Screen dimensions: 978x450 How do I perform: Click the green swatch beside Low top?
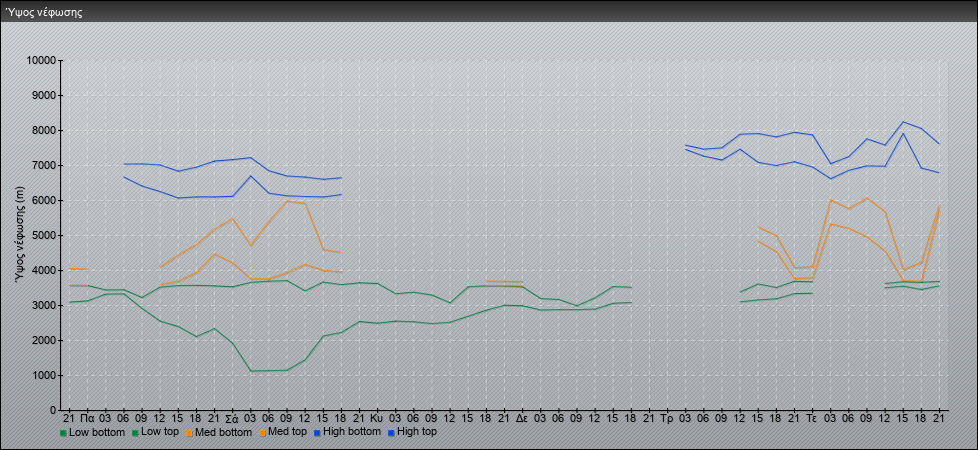[x=134, y=433]
